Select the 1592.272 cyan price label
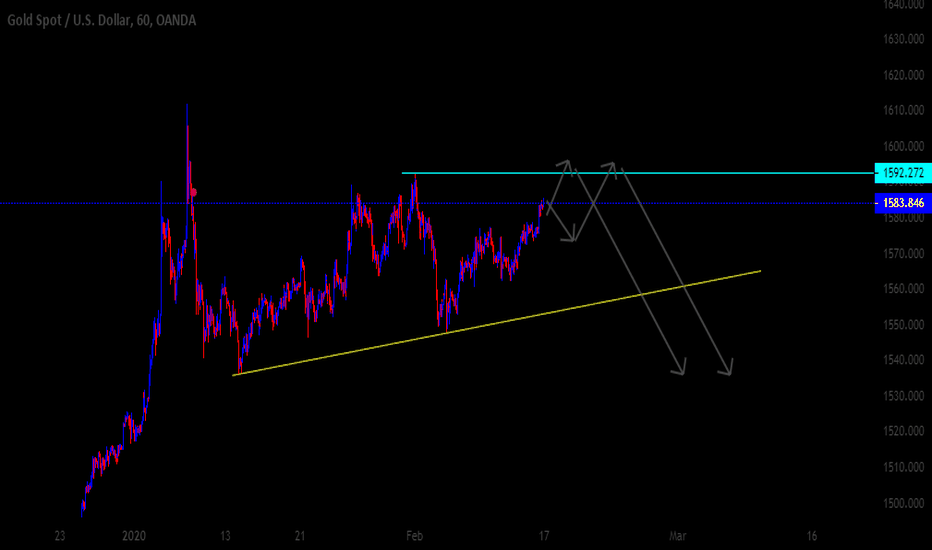The image size is (932, 550). [903, 173]
